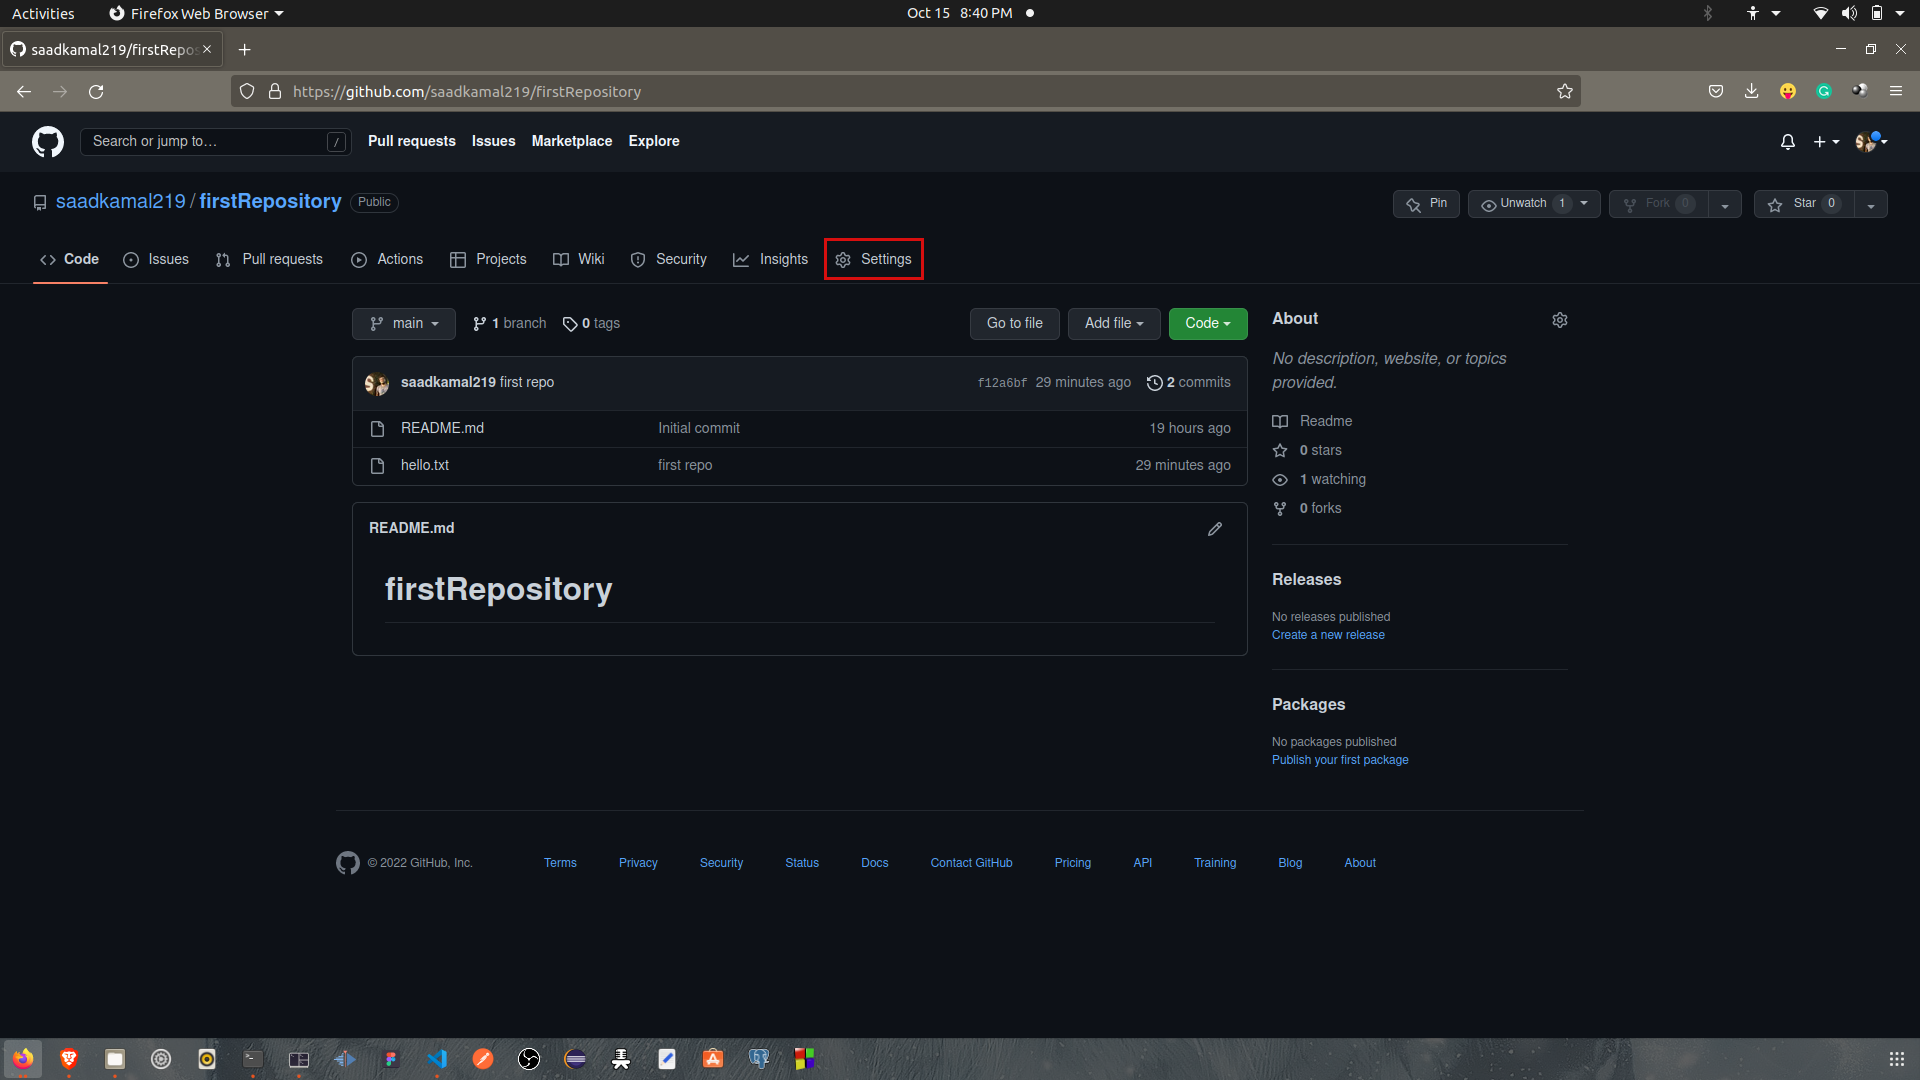
Task: Open the Add file dropdown
Action: 1113,324
